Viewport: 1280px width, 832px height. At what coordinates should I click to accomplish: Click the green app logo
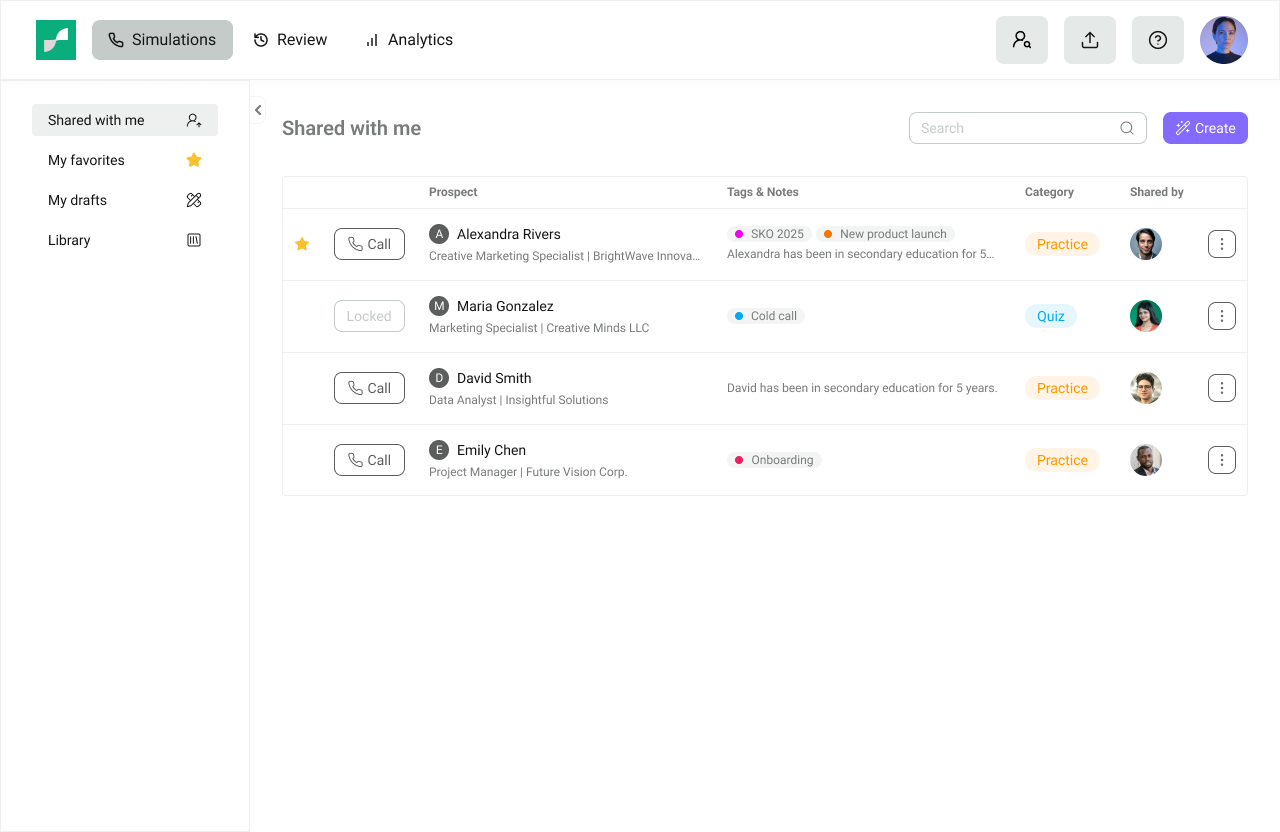(56, 40)
